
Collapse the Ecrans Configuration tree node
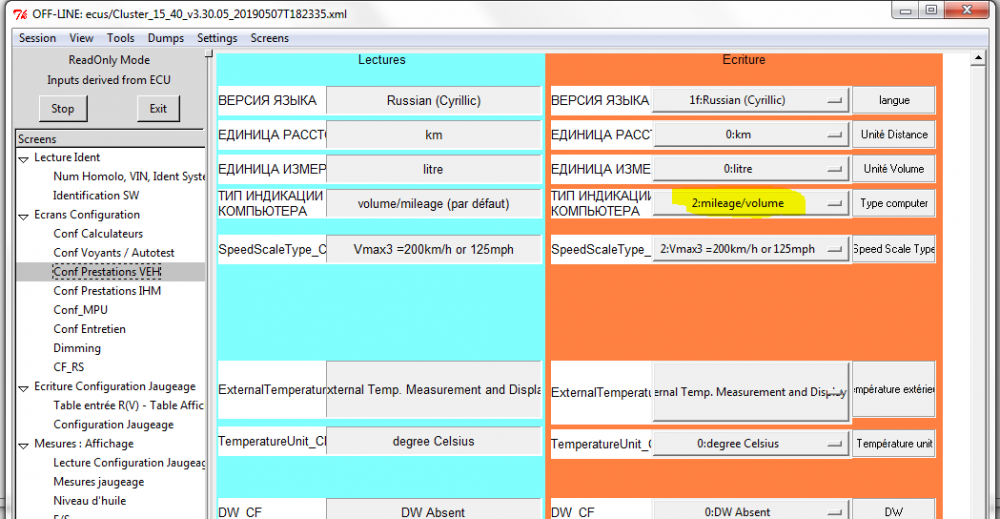click(24, 216)
